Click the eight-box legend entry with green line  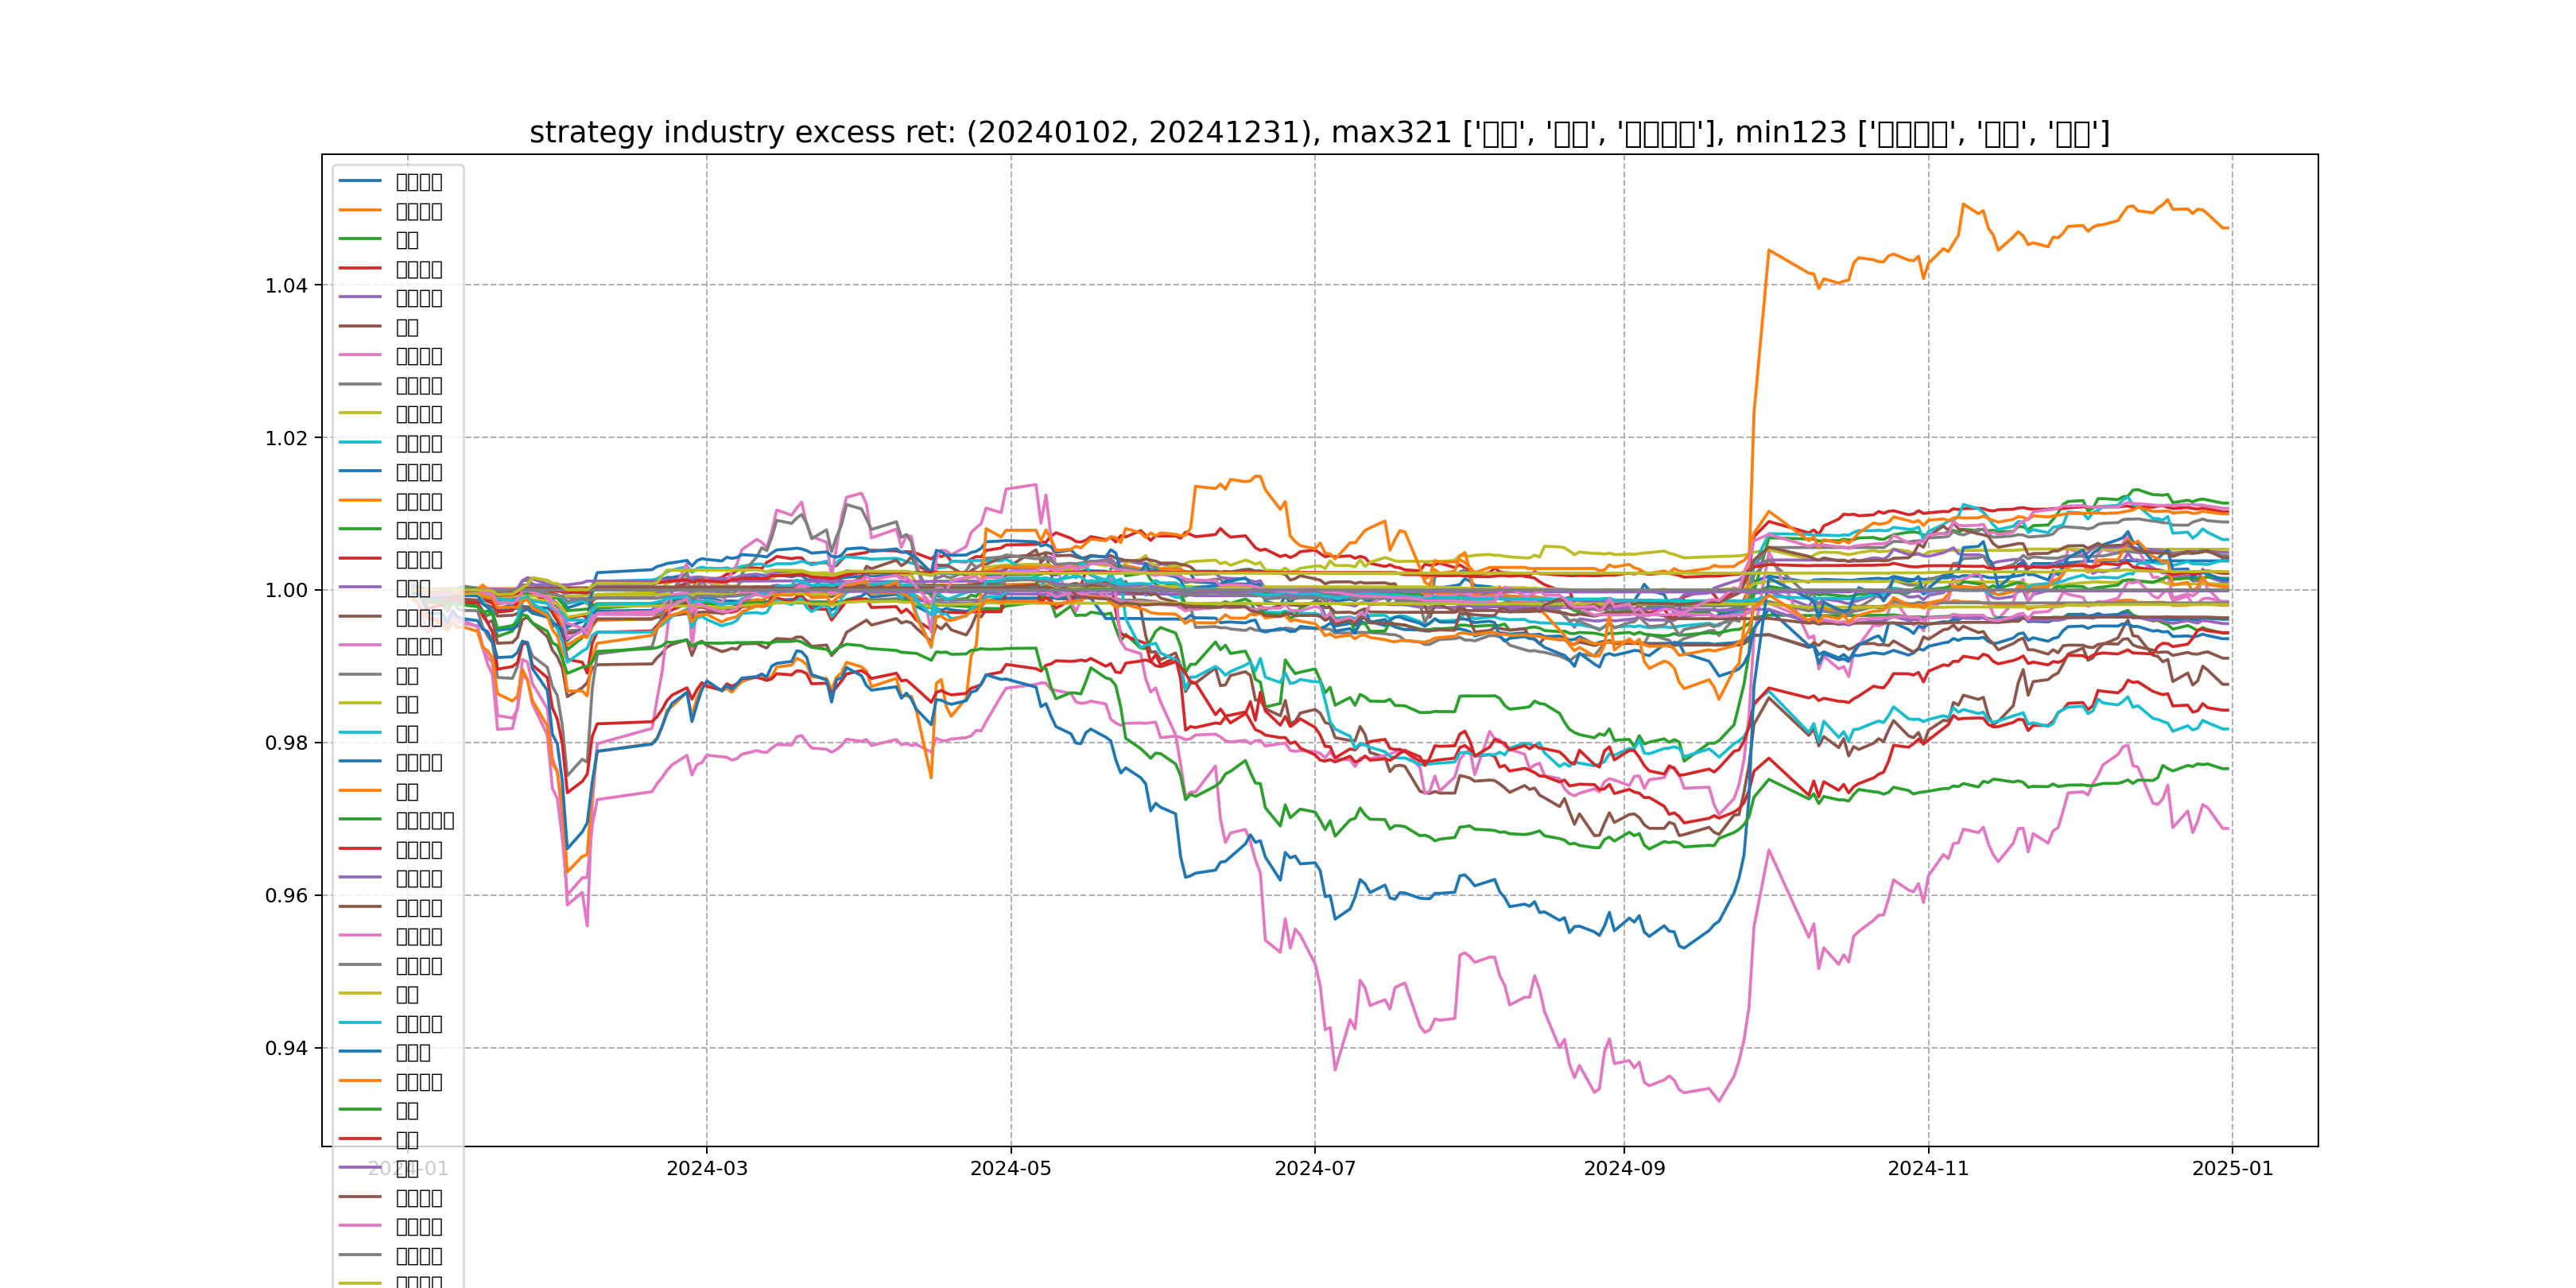[x=424, y=820]
